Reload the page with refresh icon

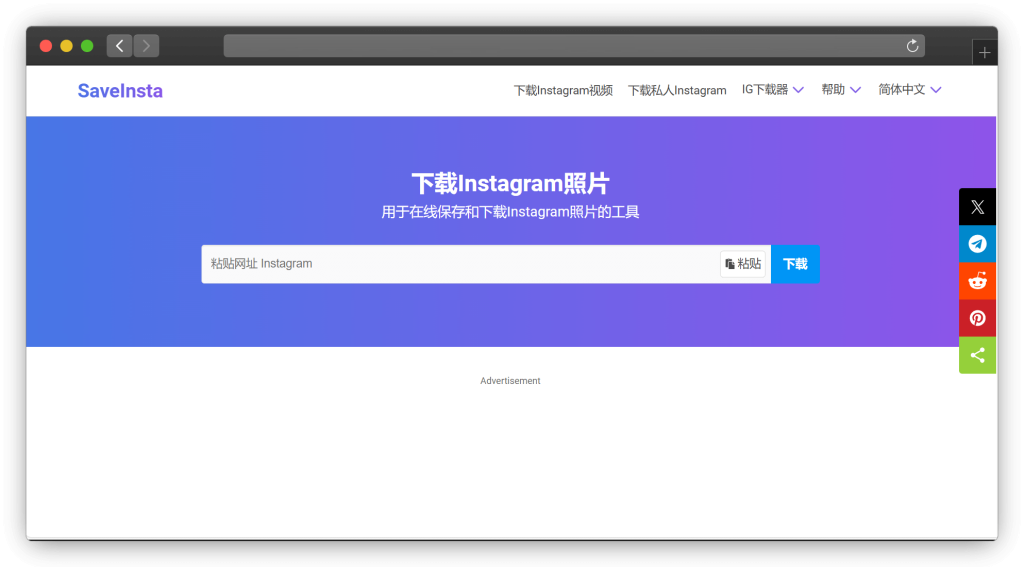click(x=912, y=46)
